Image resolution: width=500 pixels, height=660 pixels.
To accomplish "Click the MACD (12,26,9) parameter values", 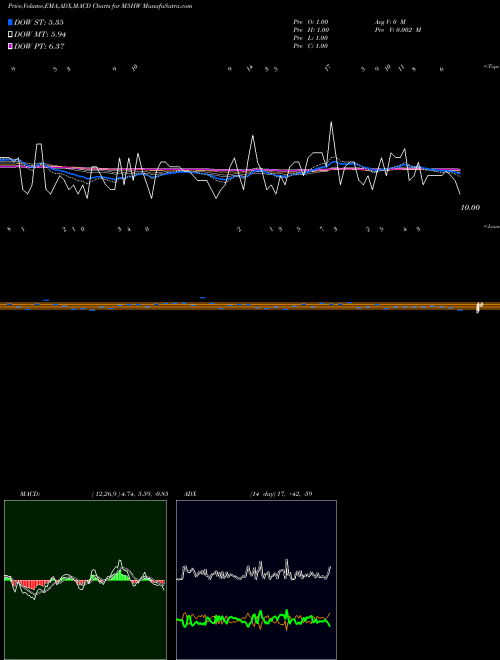I will click(130, 494).
